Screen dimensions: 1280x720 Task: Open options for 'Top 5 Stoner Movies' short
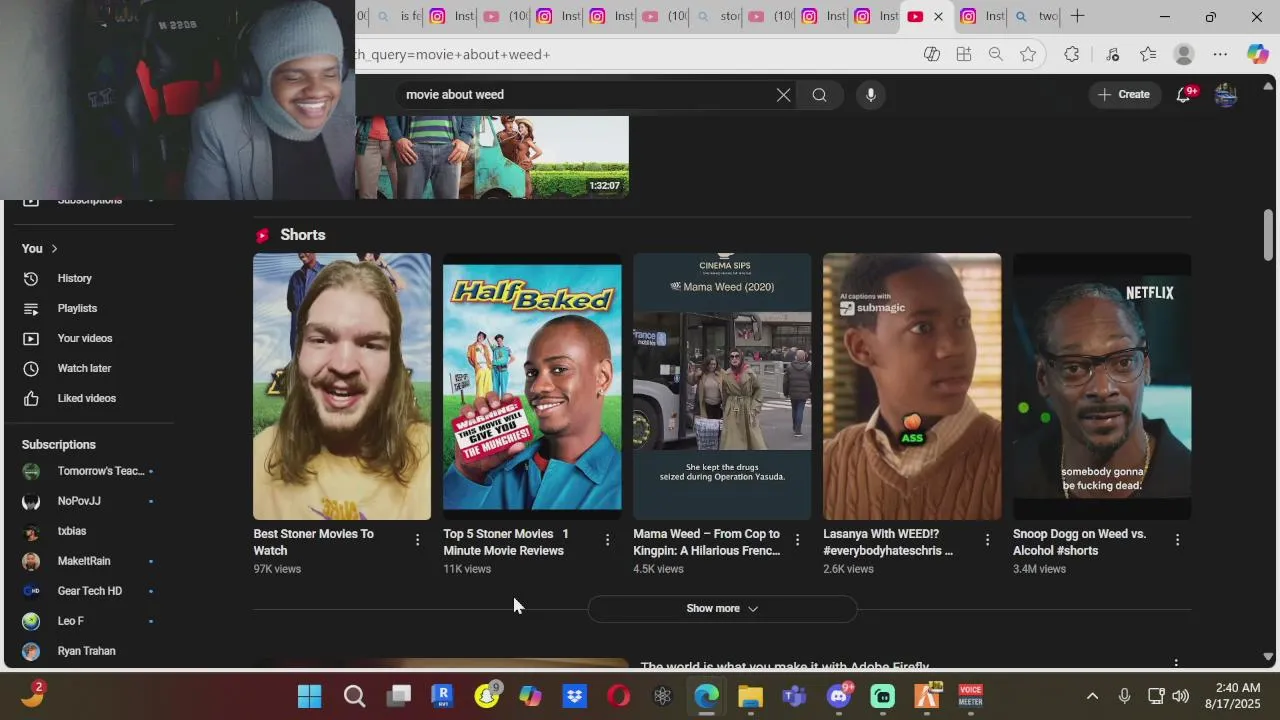607,540
